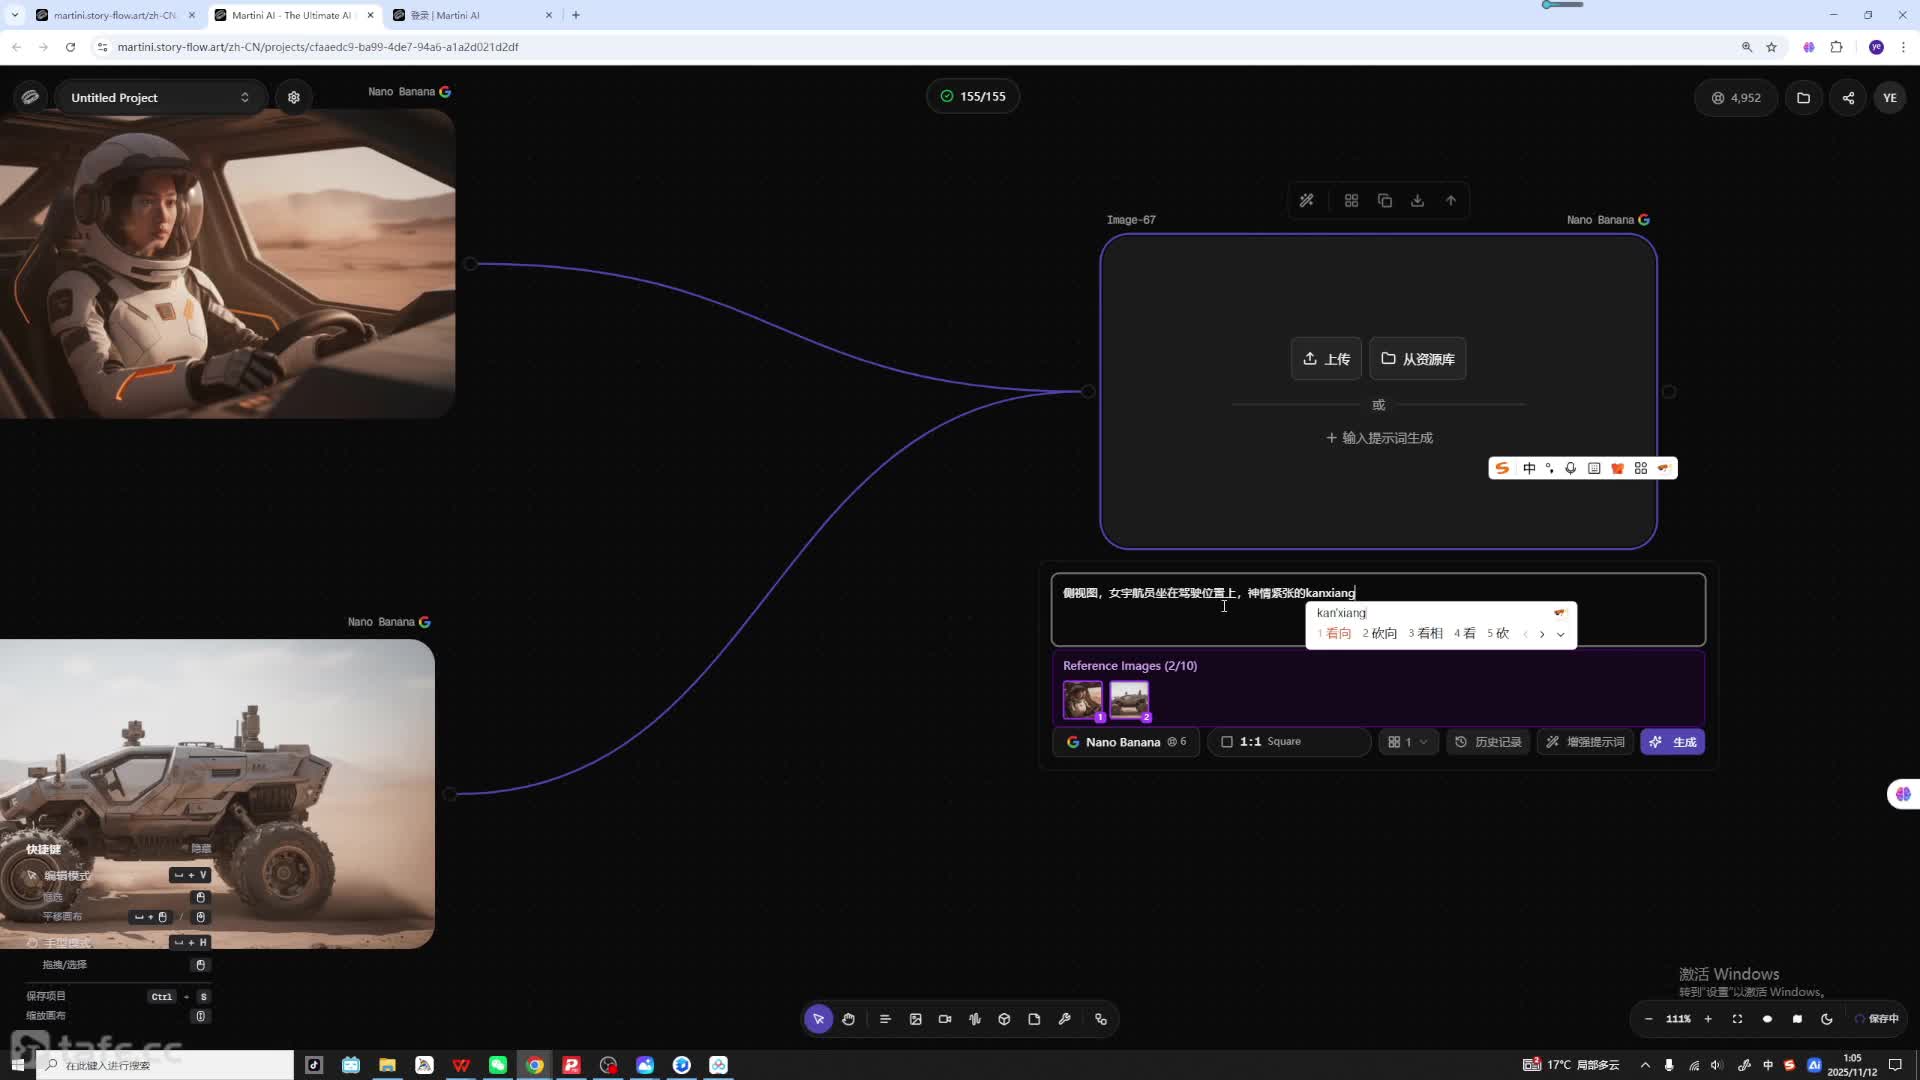Click the wrench tools icon
Screen dimensions: 1920x1080
1064,1019
